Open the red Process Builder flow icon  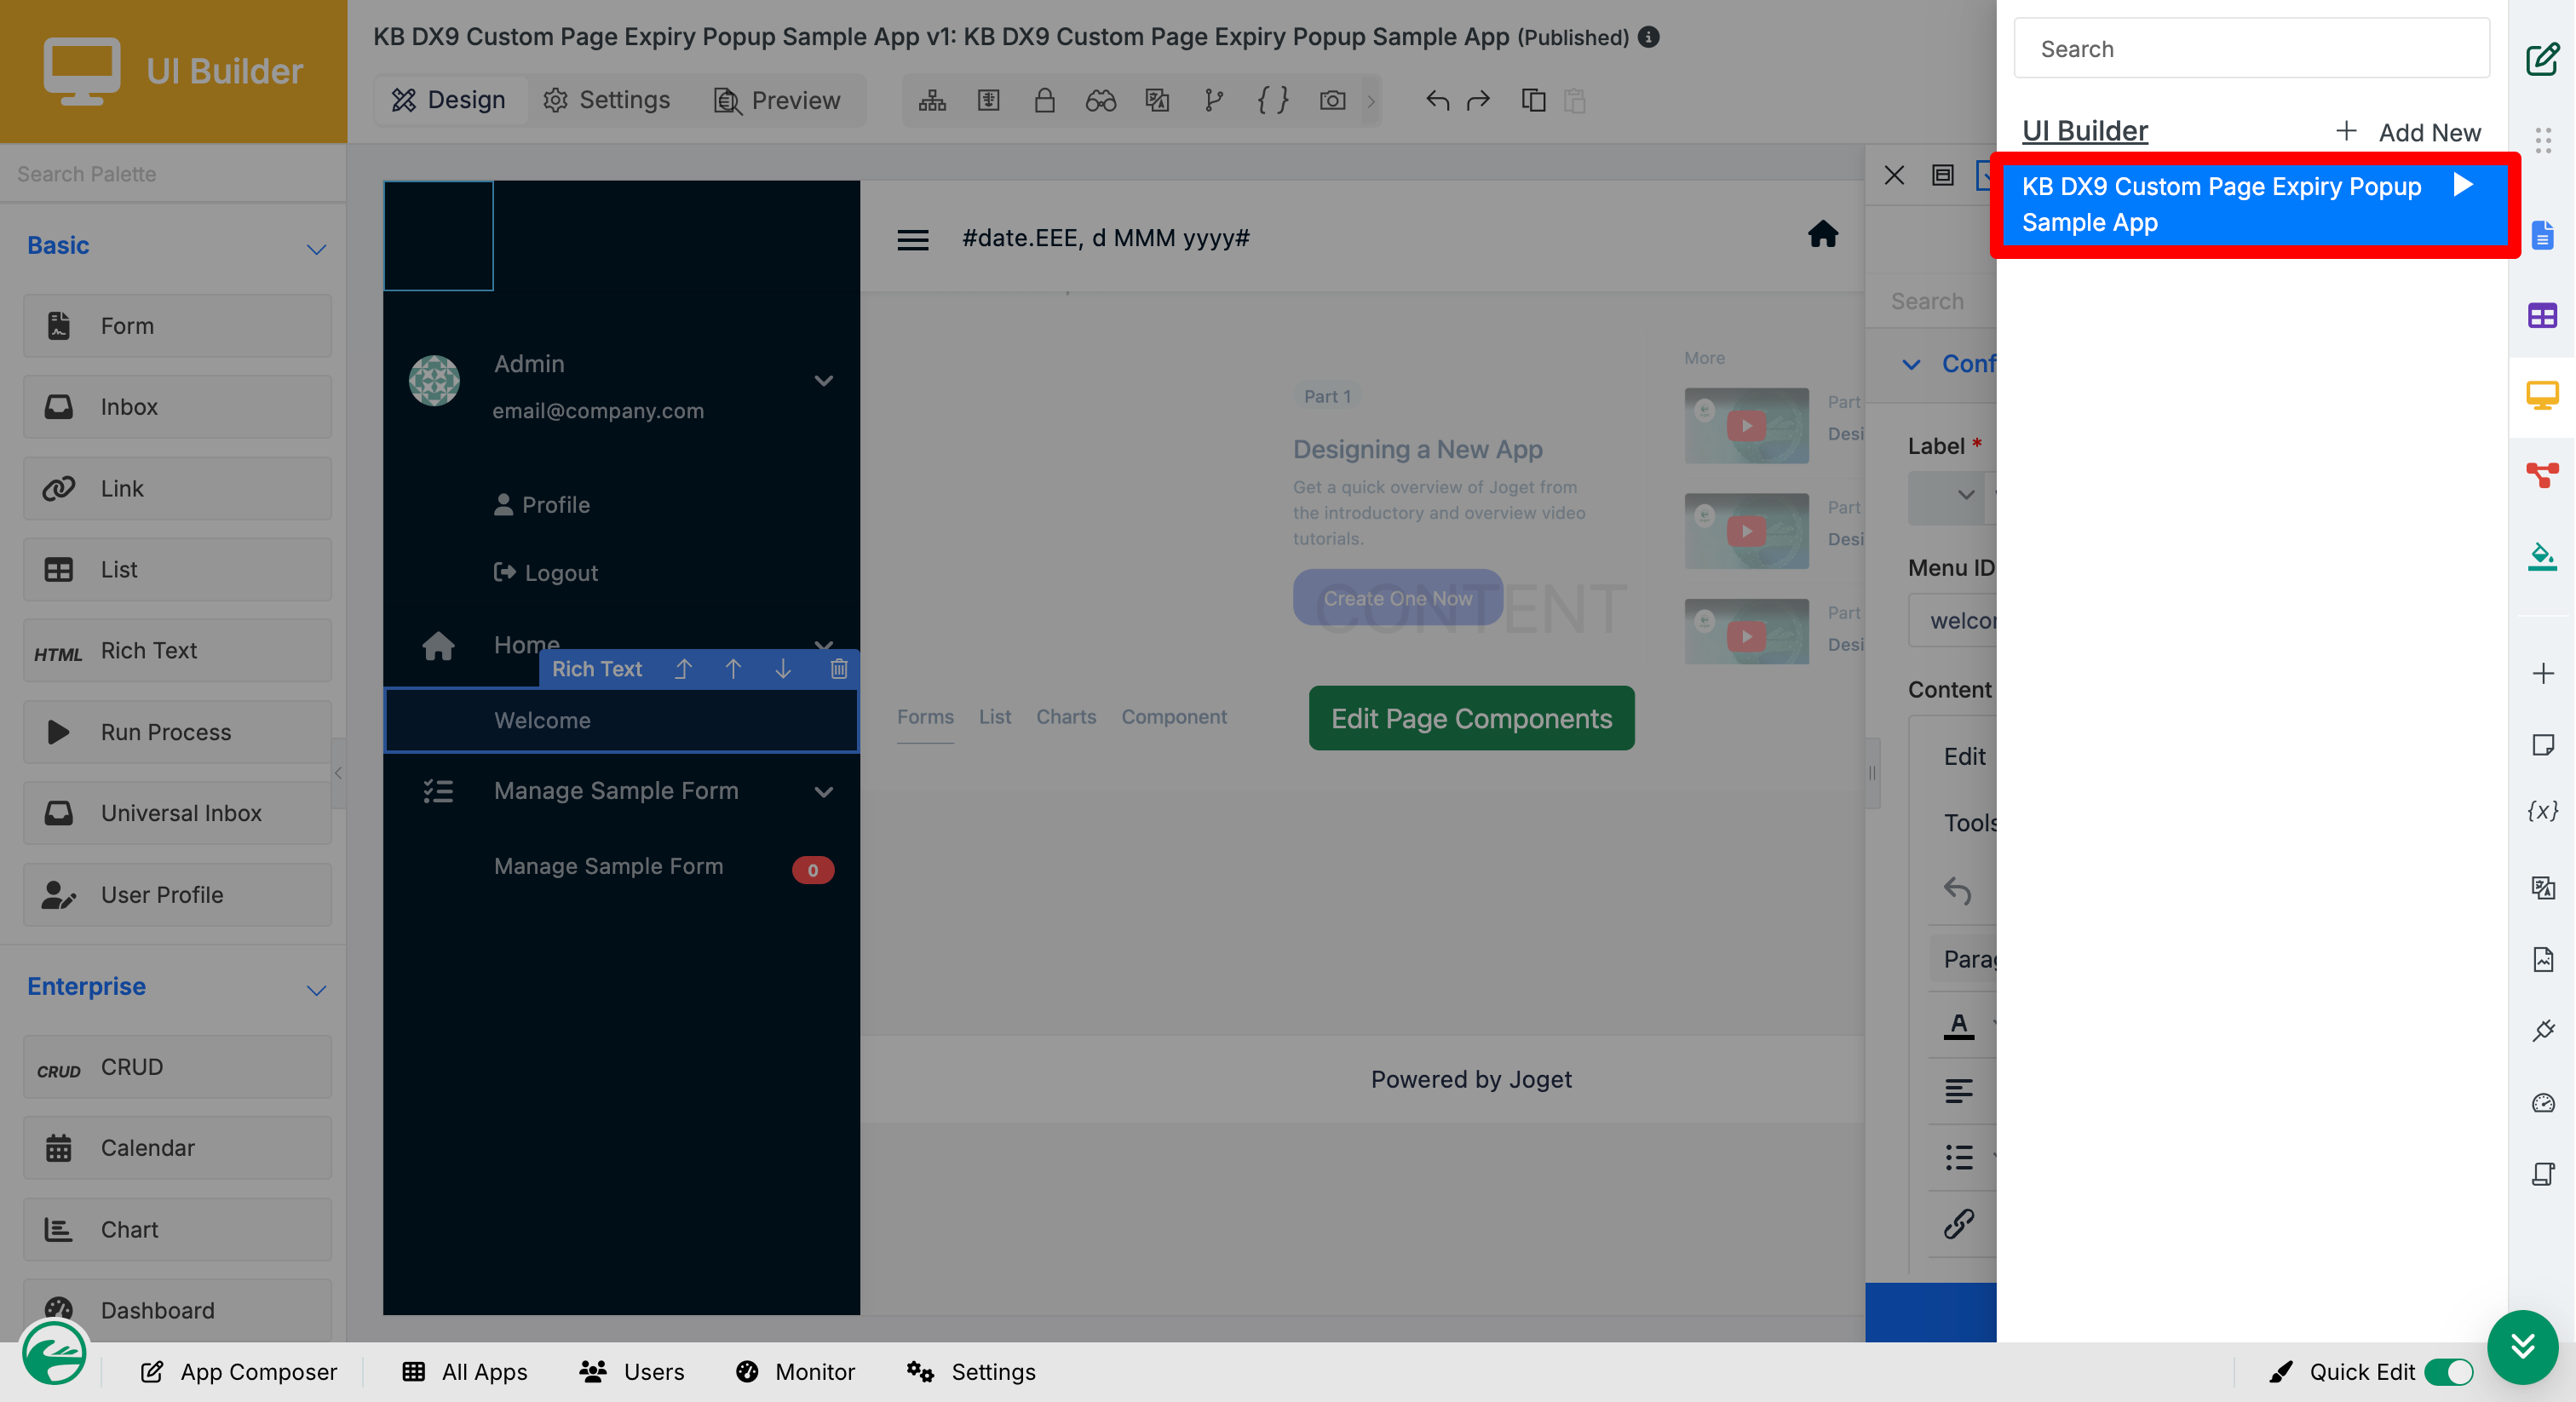click(2542, 474)
